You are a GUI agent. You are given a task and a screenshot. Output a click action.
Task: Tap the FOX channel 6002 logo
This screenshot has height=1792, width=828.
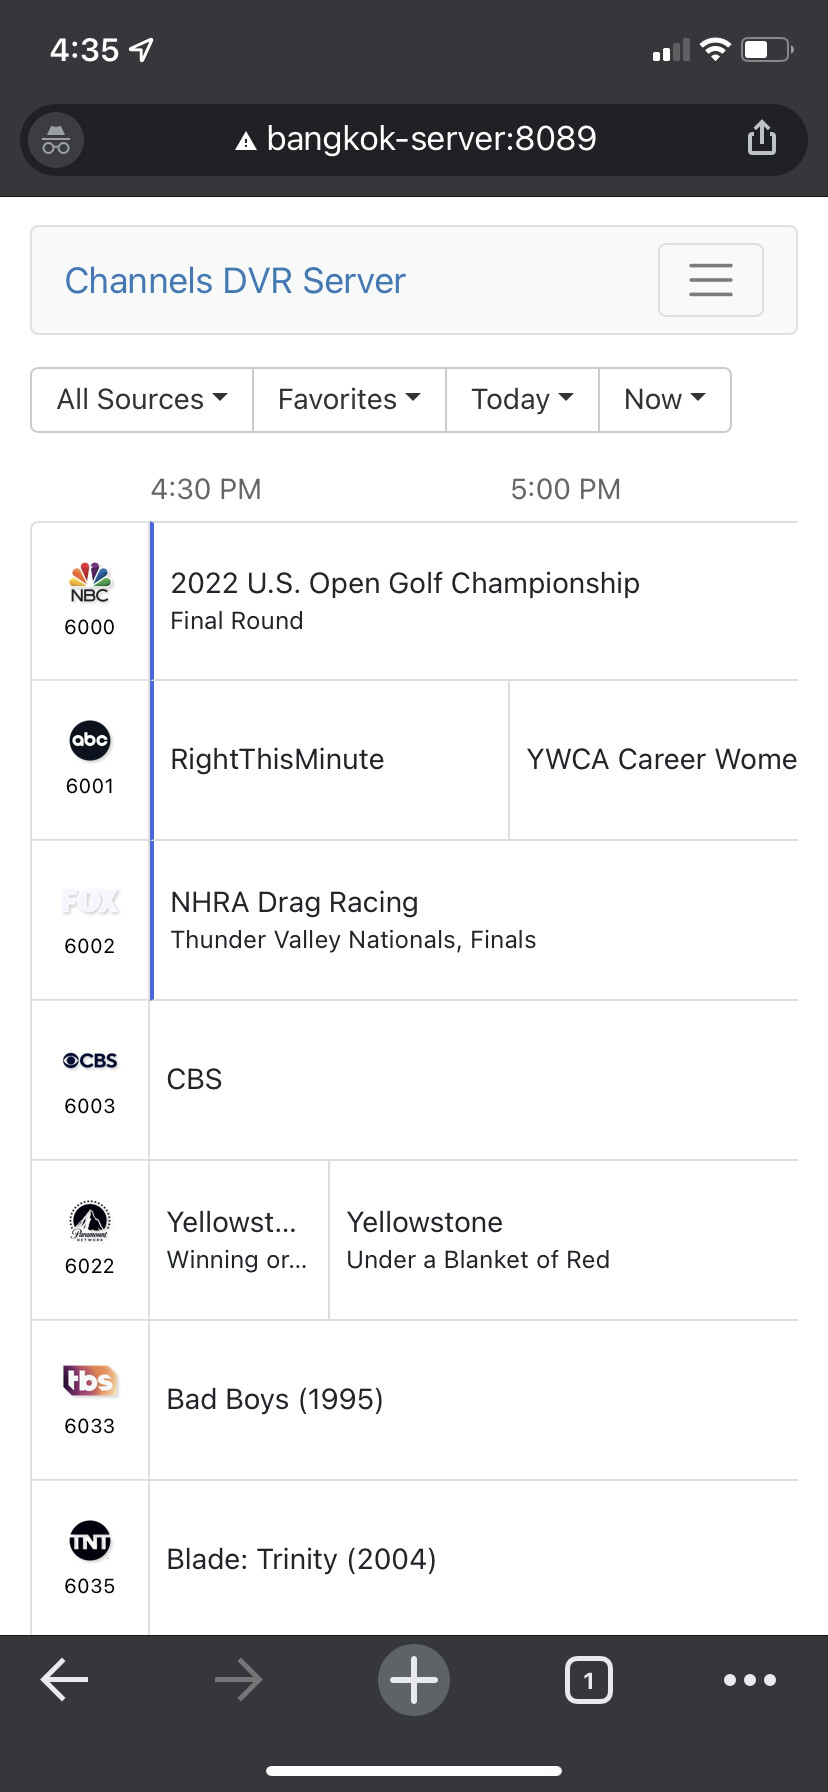[90, 901]
